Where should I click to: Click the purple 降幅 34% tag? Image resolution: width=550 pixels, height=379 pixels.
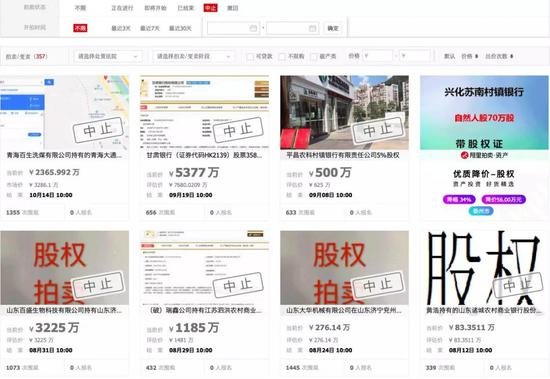click(x=459, y=200)
